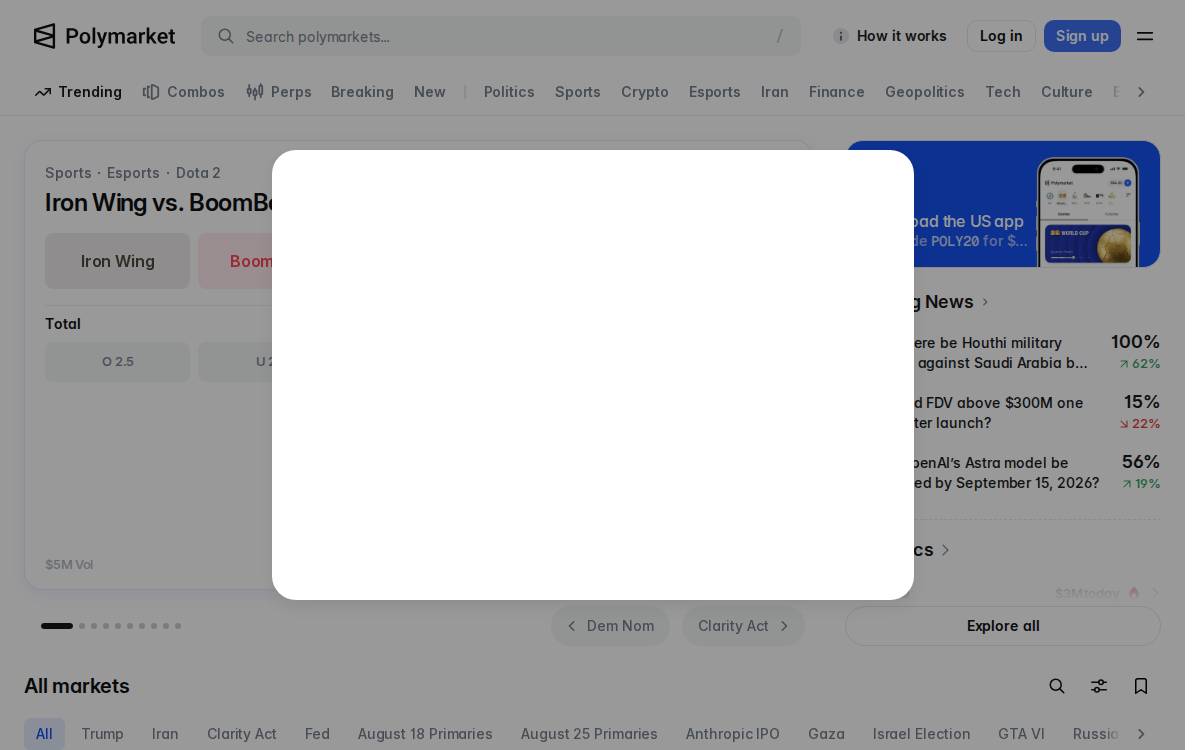Open the Finance category
Screen dimensions: 1200x750
pyautogui.click(x=837, y=92)
